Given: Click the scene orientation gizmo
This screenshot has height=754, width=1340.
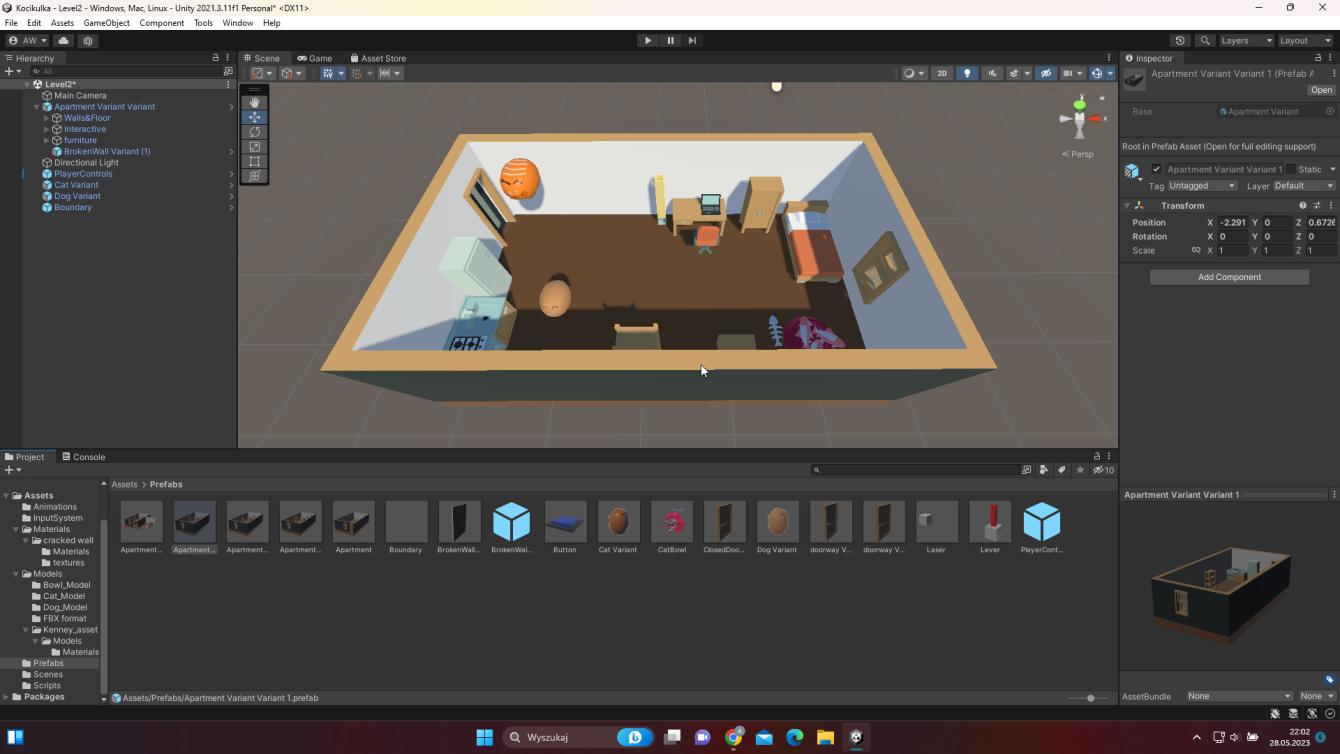Looking at the screenshot, I should (1080, 118).
